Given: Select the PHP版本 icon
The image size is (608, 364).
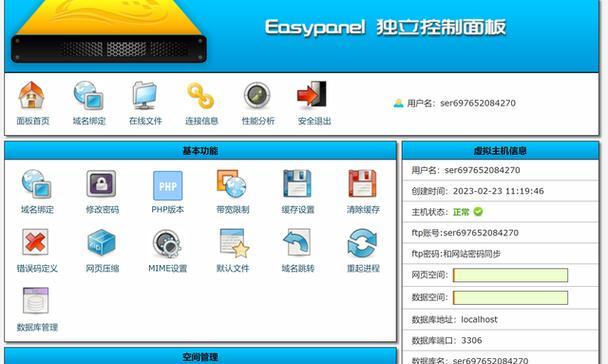Looking at the screenshot, I should click(x=168, y=185).
